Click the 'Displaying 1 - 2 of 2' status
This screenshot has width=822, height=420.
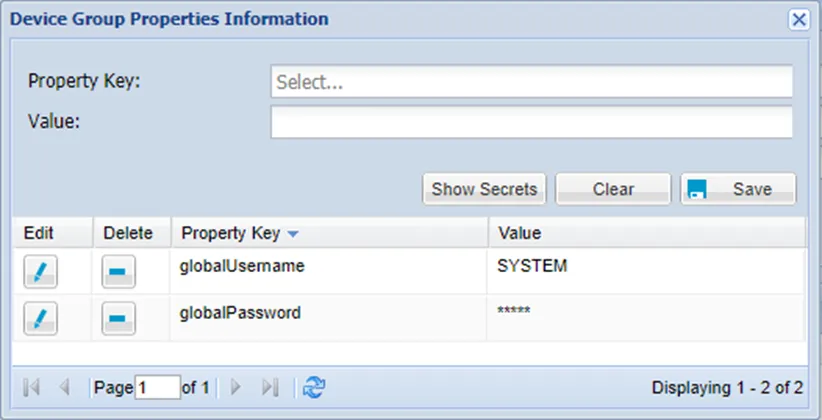click(x=727, y=387)
